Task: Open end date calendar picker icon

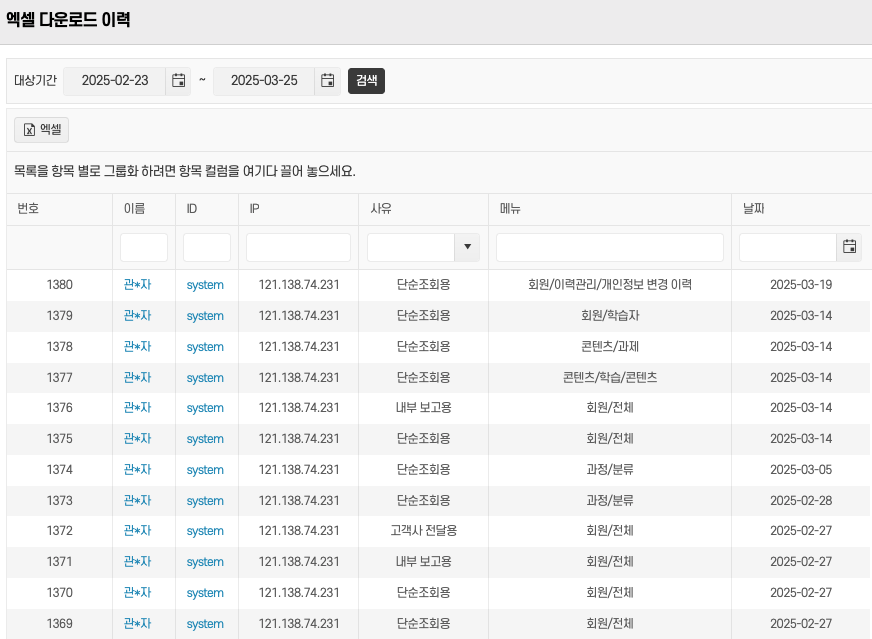Action: coord(328,81)
